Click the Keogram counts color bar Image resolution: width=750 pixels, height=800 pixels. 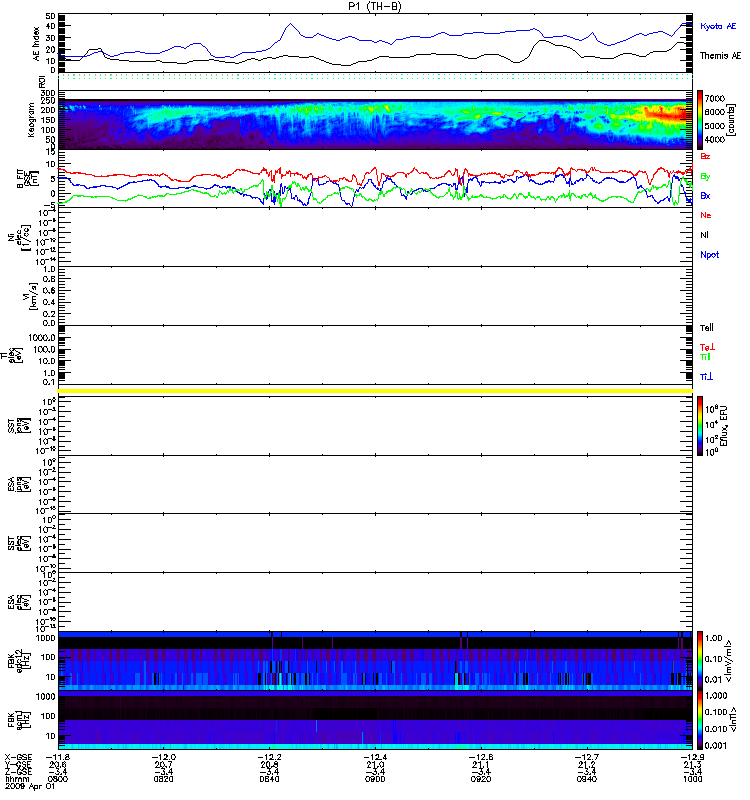(700, 119)
